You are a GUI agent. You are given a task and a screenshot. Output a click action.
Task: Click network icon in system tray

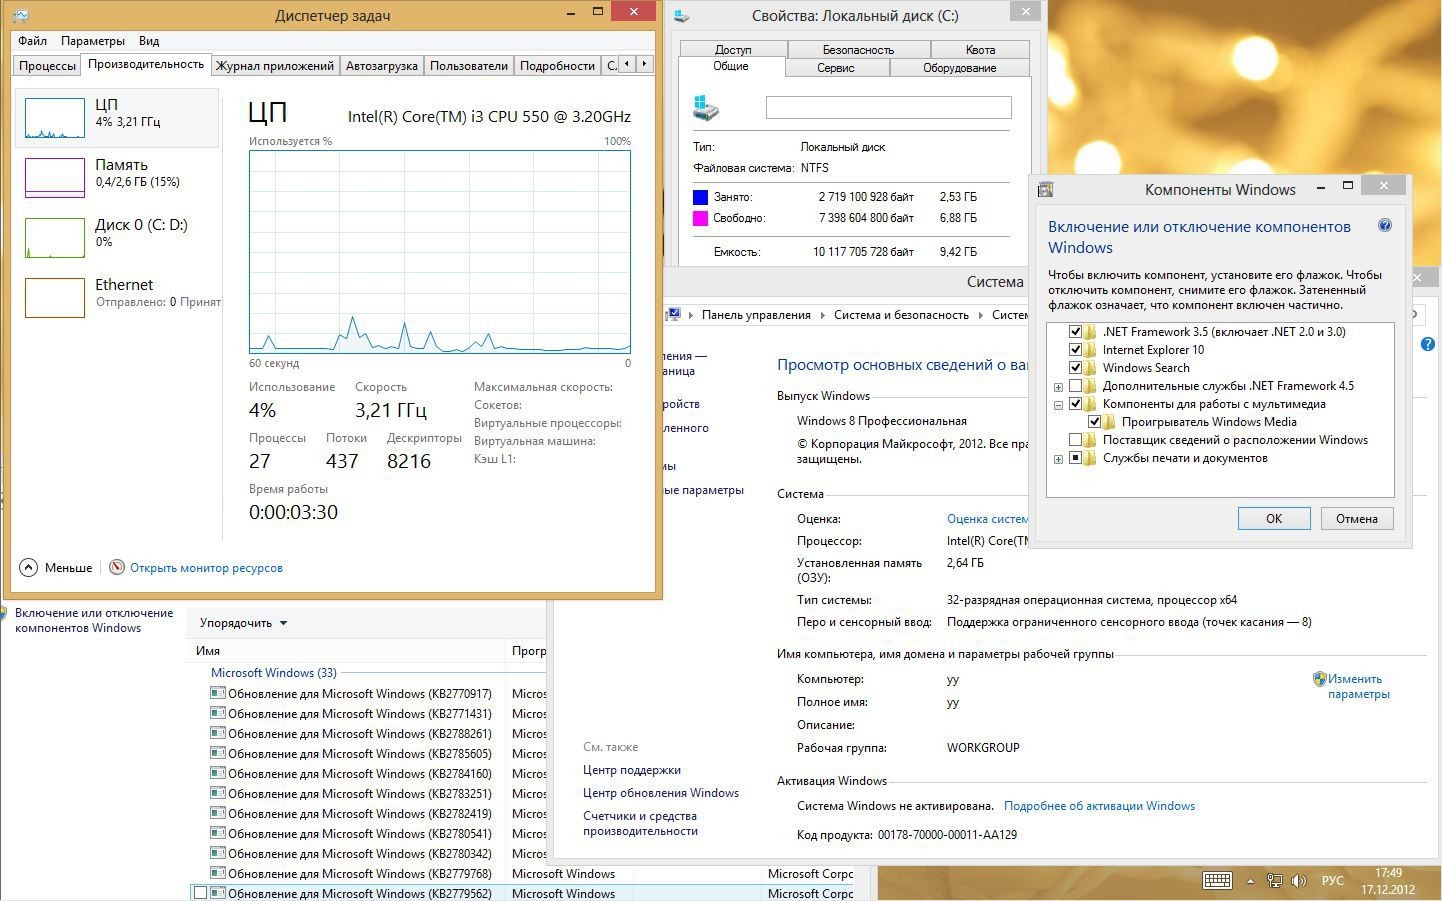pos(1274,881)
